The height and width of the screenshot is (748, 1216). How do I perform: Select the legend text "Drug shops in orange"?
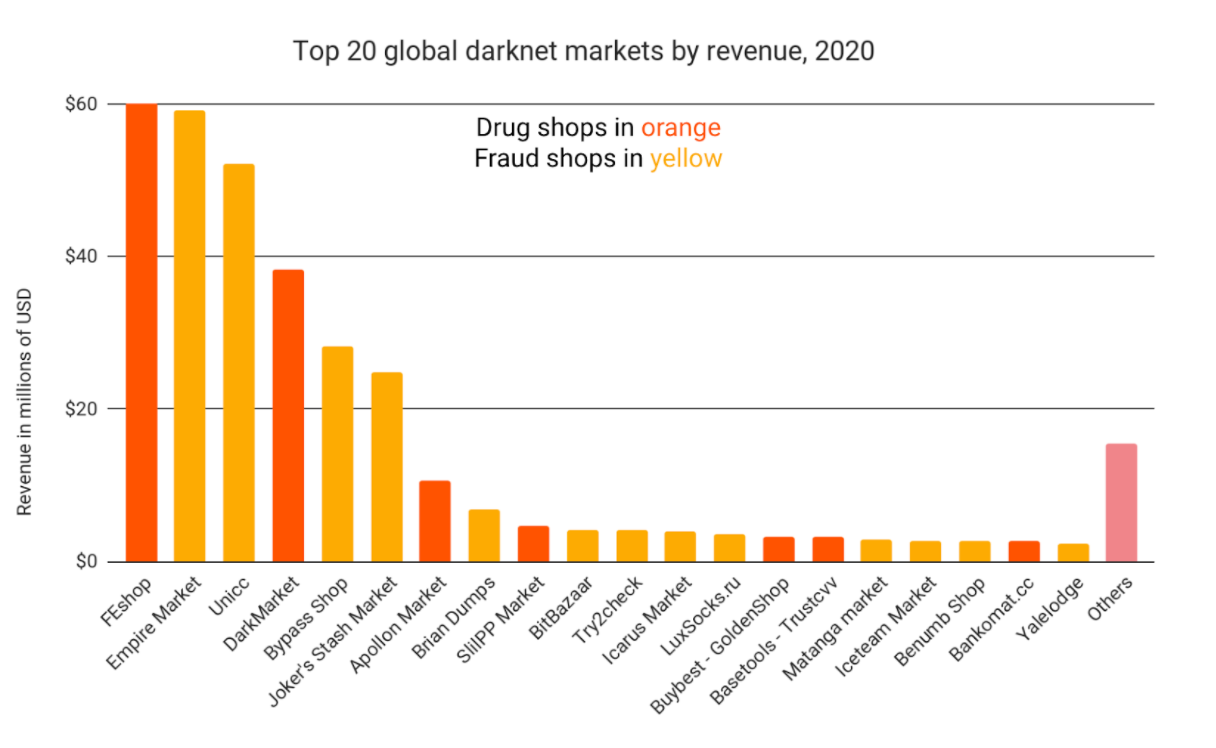(598, 128)
